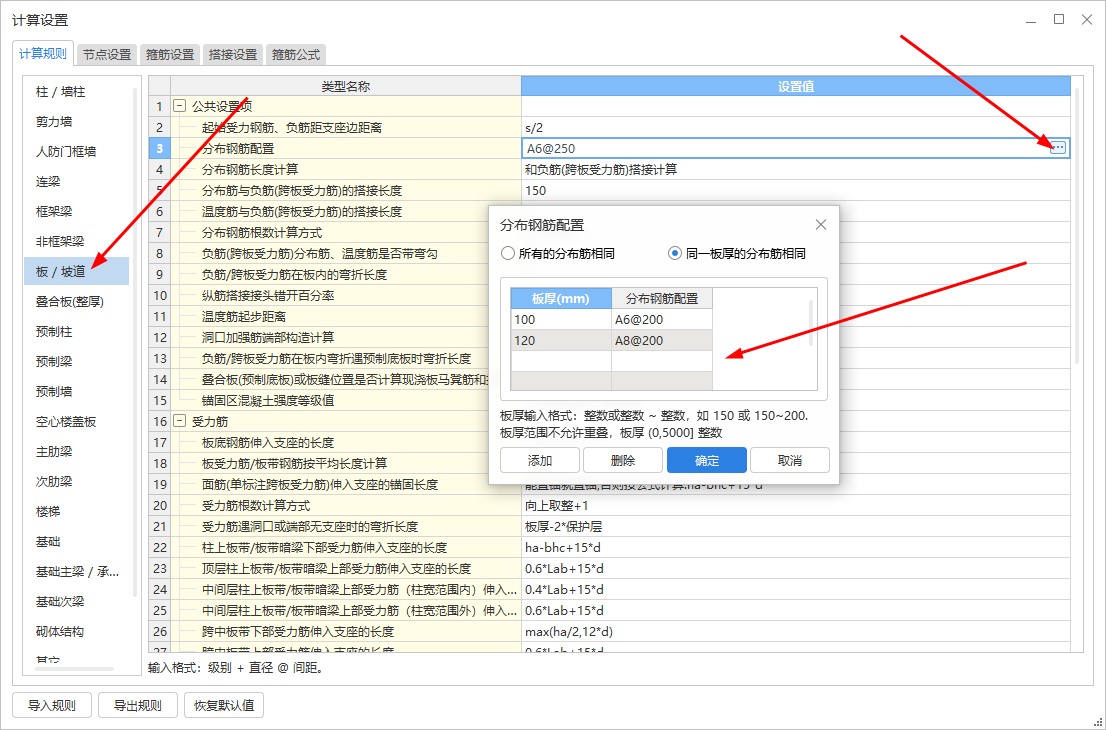Maximize the 计算设置 window
1106x730 pixels.
tap(1059, 20)
